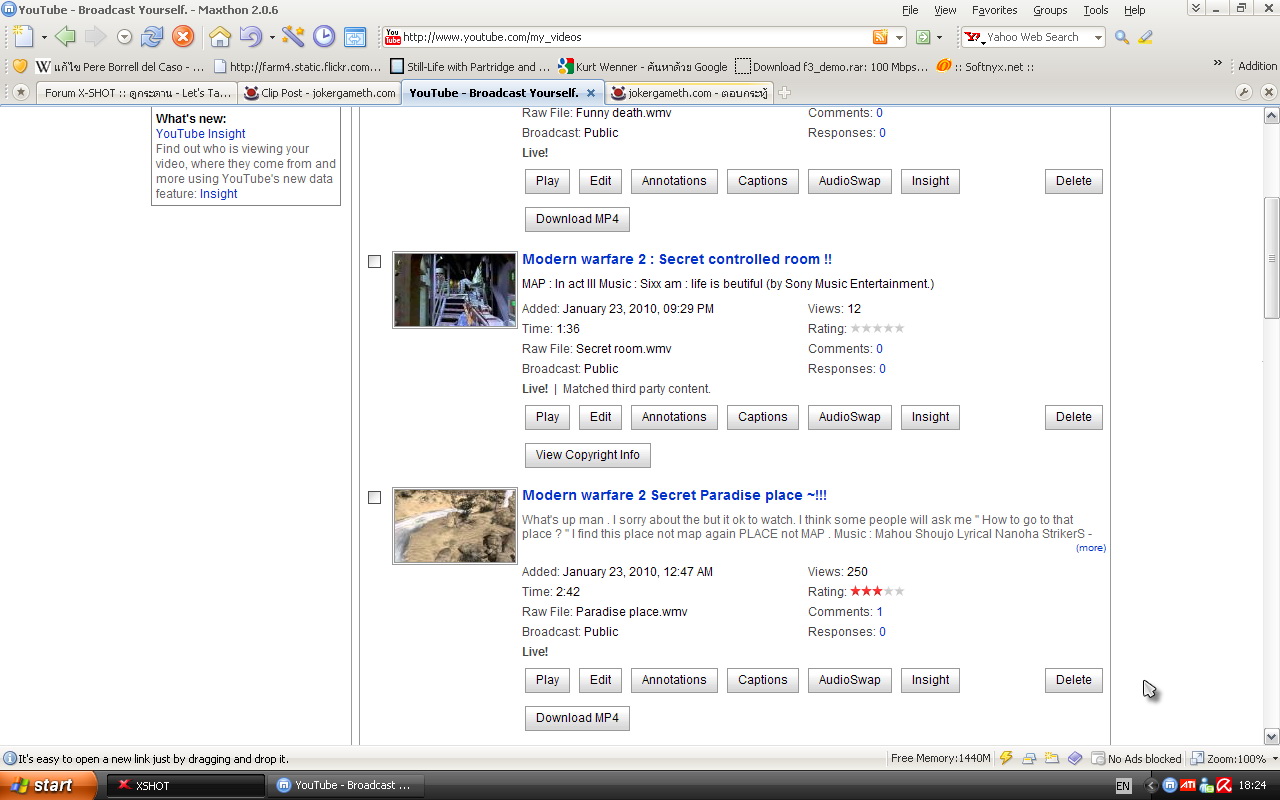Open a new tab with the plus icon

[x=785, y=93]
